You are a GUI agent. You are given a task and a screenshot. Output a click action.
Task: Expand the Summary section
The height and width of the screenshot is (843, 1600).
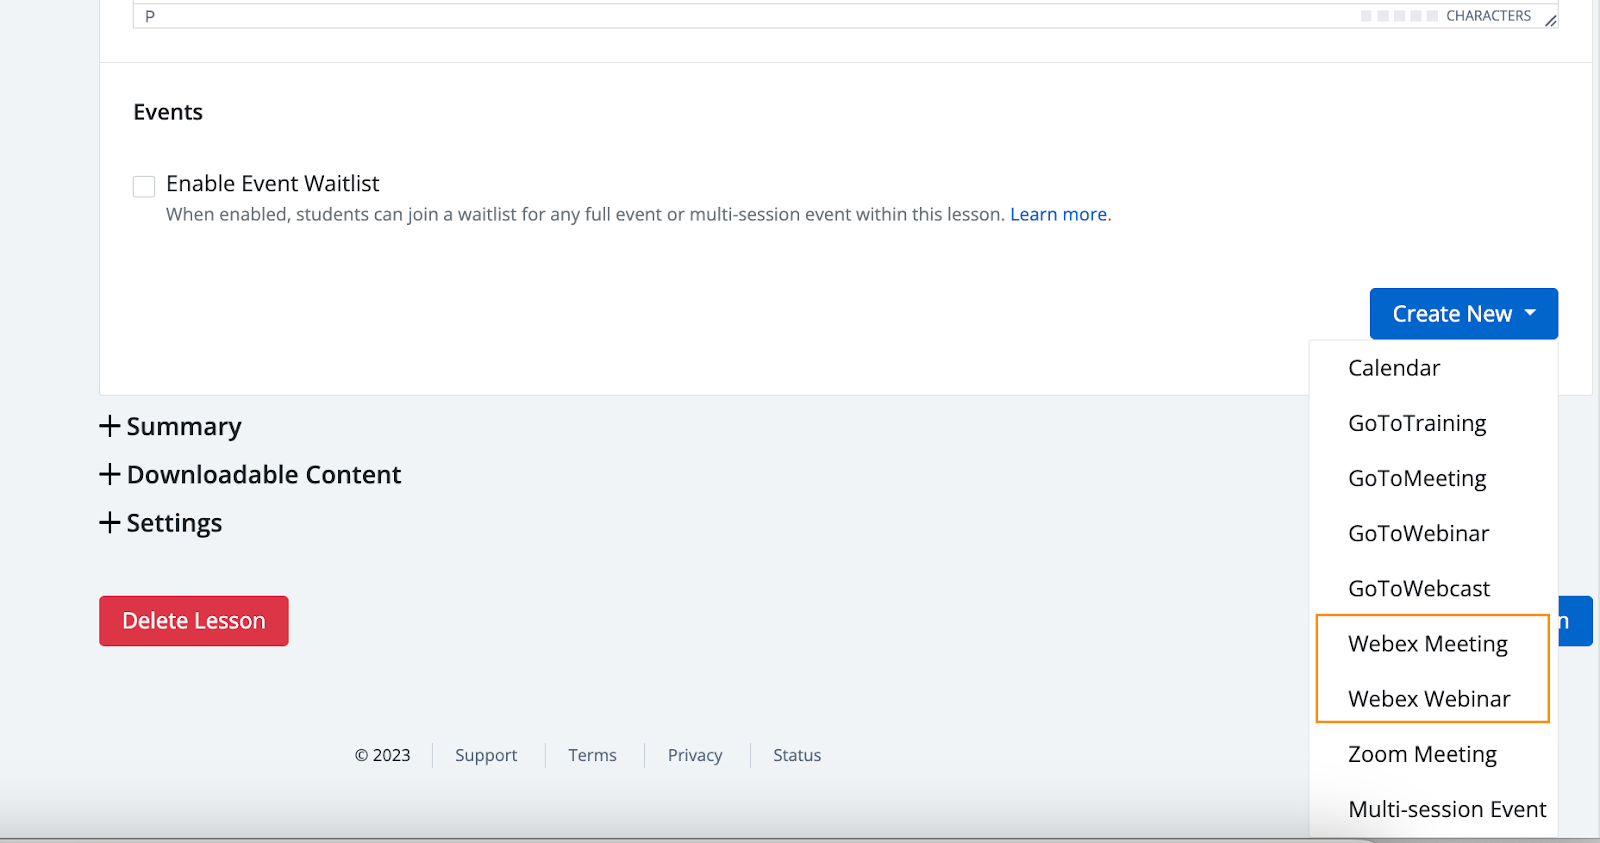pyautogui.click(x=171, y=427)
